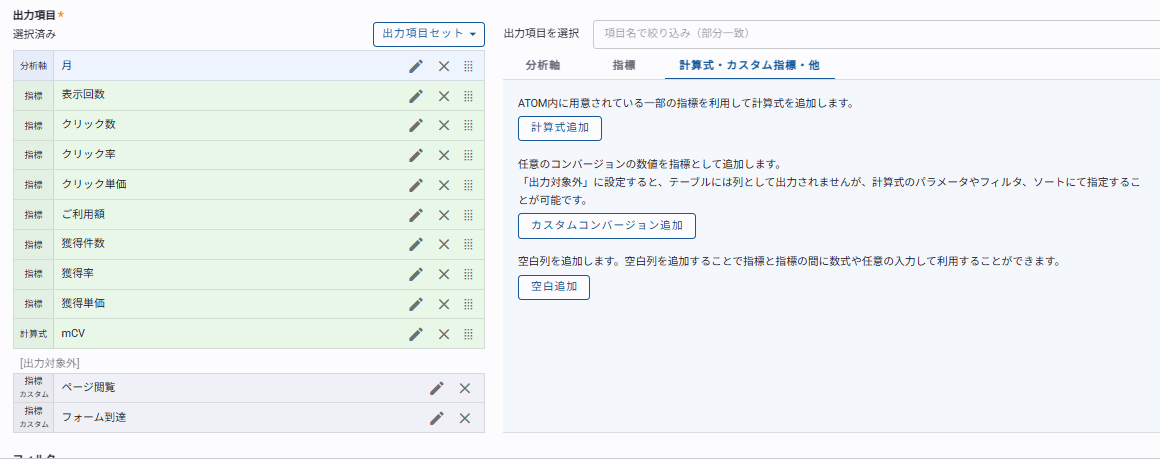Edit ページ閲覧 custom metric
1160x459 pixels.
point(436,389)
